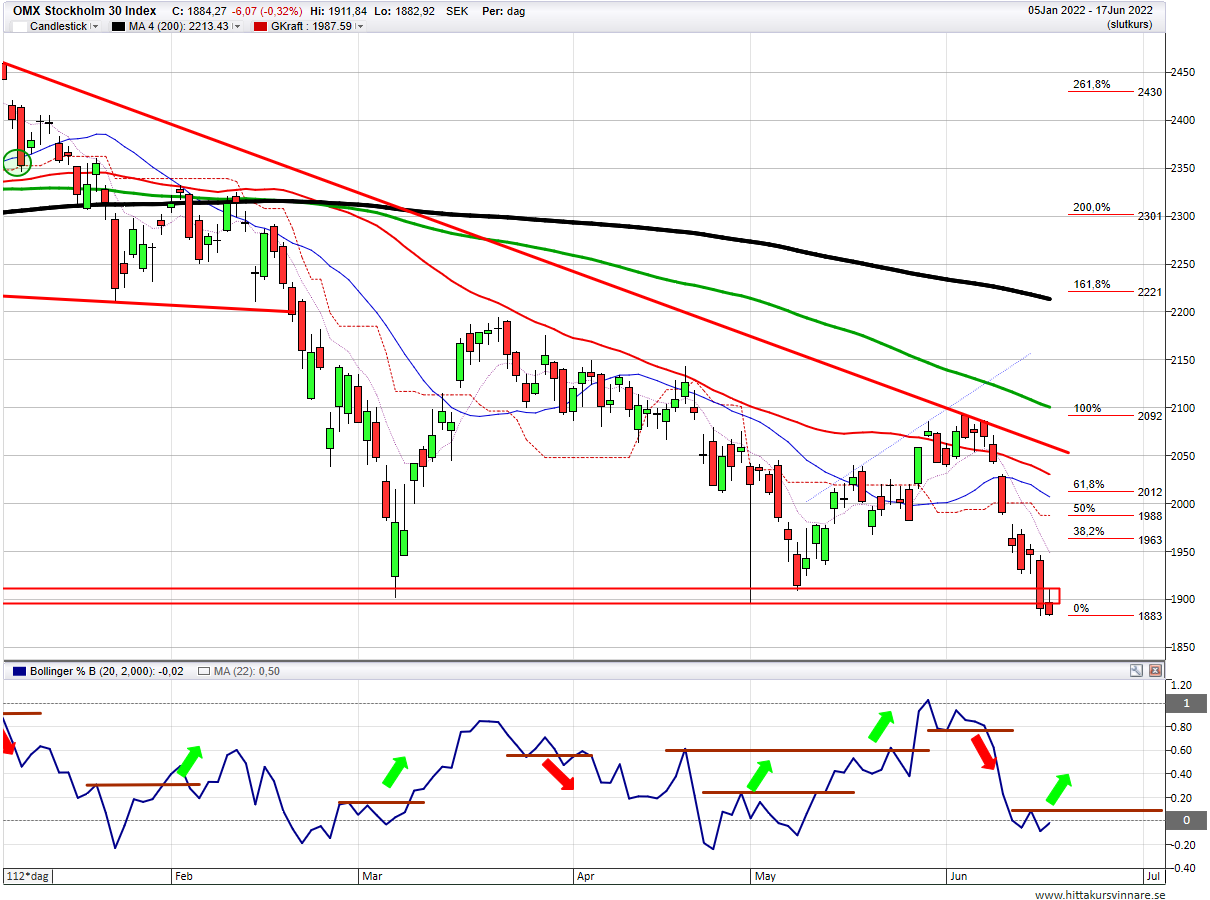
Task: Click the 2430 price value
Action: click(1150, 93)
